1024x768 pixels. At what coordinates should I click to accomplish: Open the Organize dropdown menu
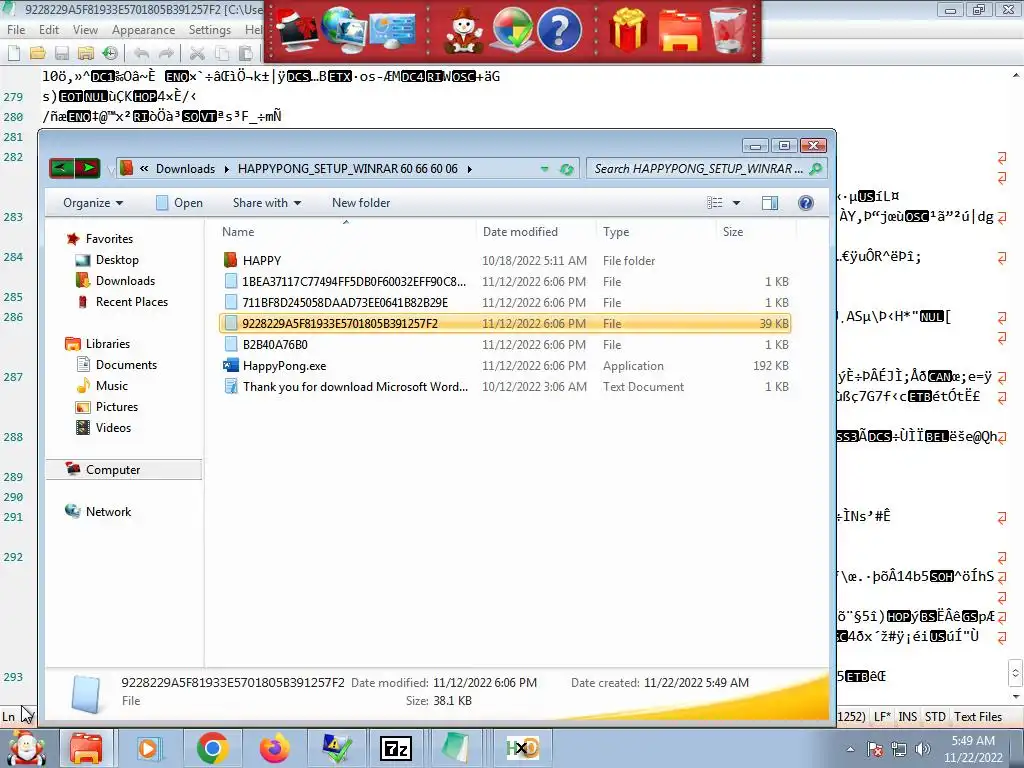click(x=93, y=203)
